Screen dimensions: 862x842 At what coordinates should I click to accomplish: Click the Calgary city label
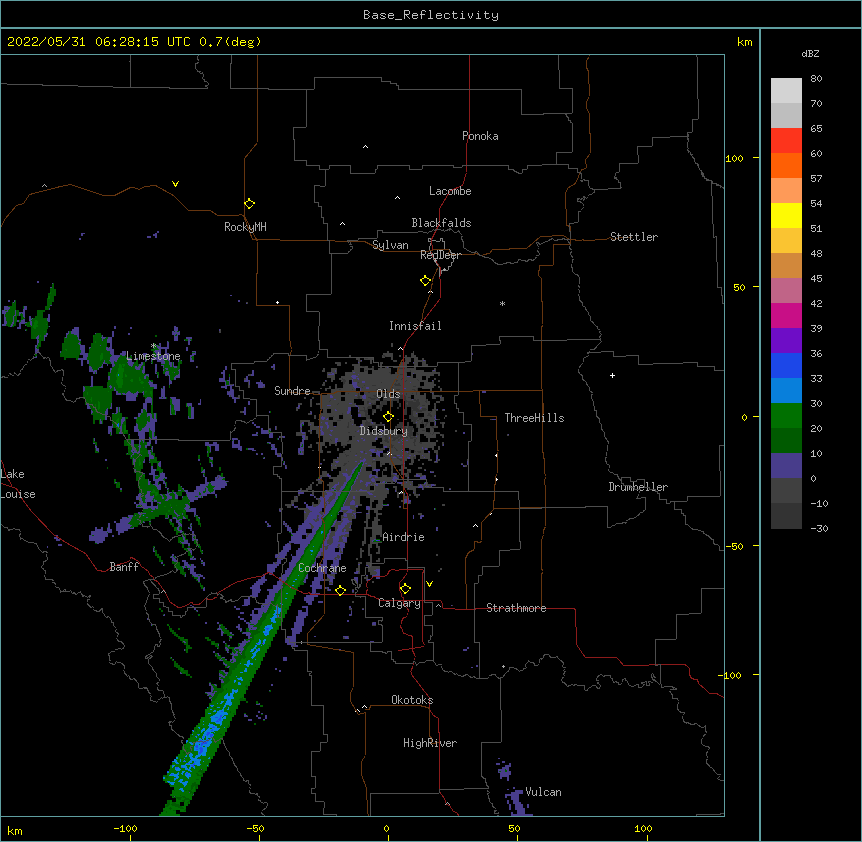tap(399, 603)
